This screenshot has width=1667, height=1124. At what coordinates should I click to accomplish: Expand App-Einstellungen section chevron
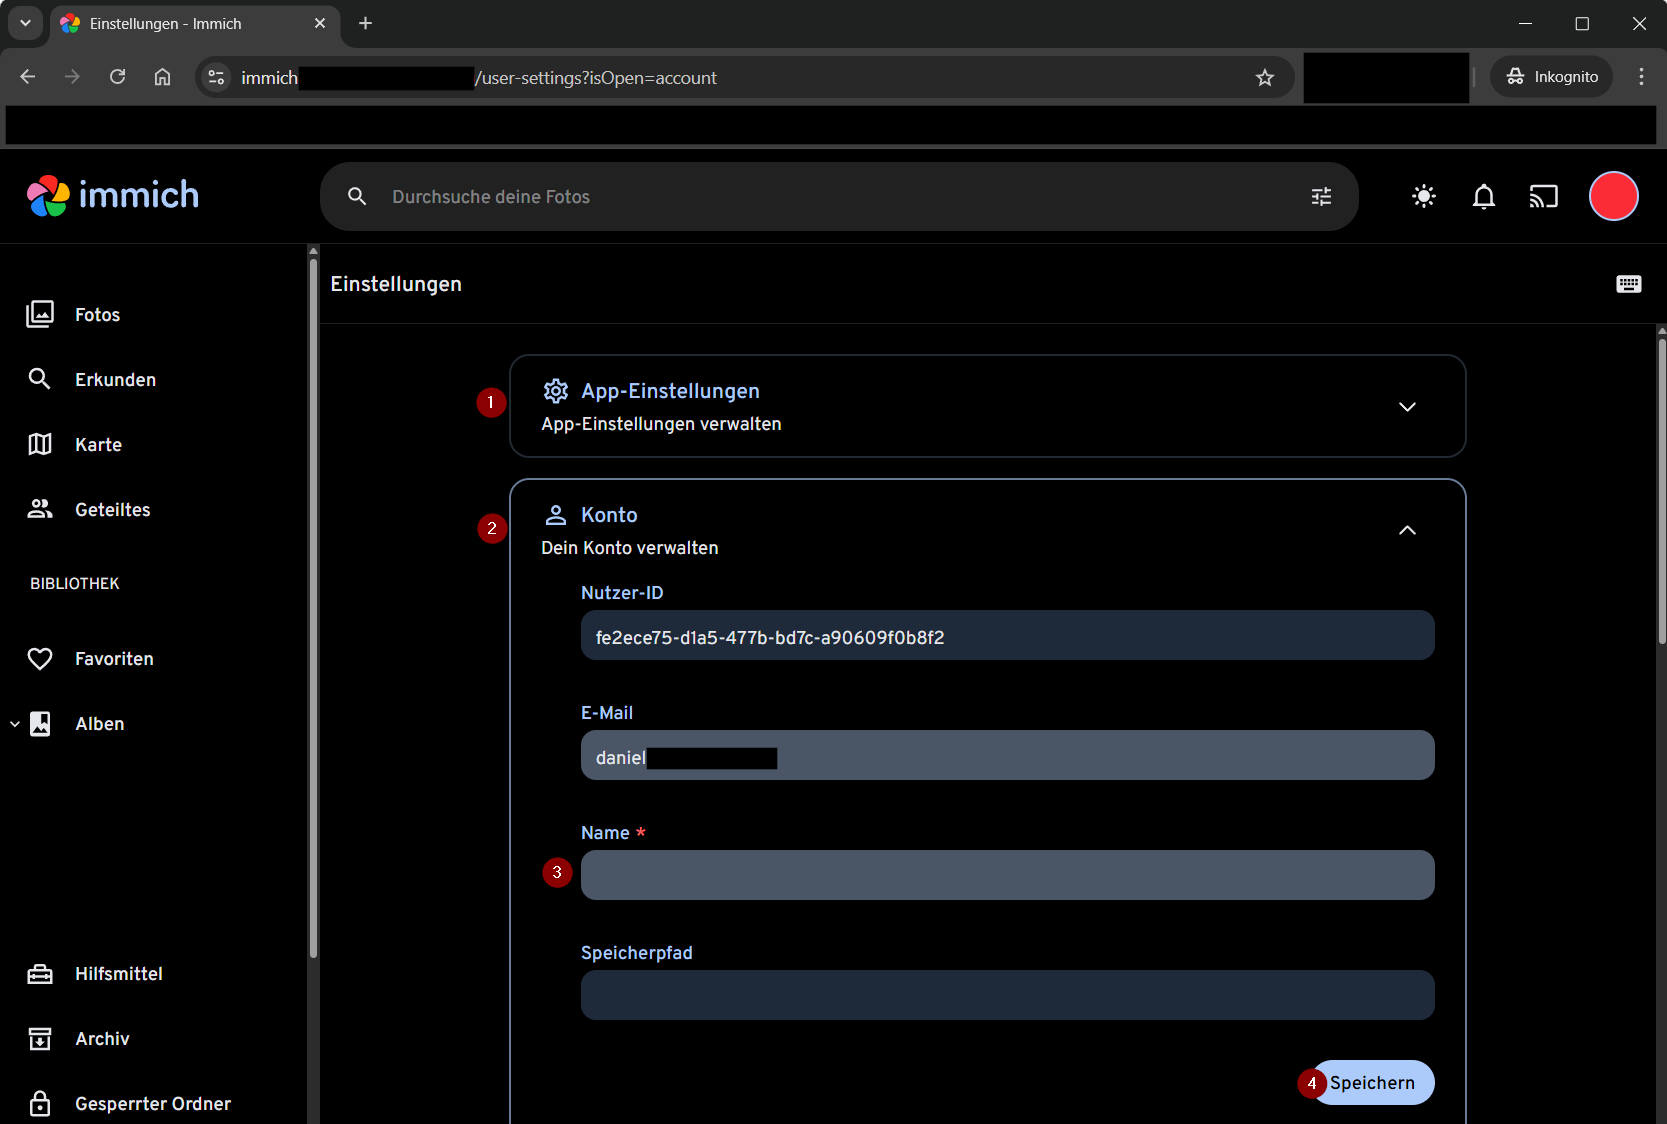pyautogui.click(x=1407, y=407)
